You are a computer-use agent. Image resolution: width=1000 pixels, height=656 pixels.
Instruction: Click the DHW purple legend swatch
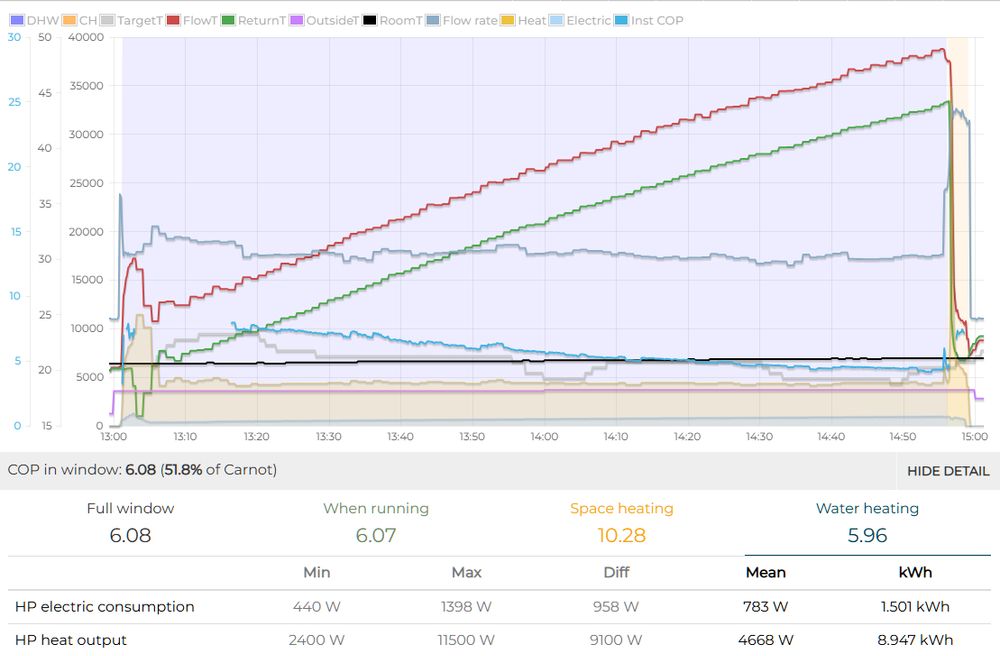[17, 20]
